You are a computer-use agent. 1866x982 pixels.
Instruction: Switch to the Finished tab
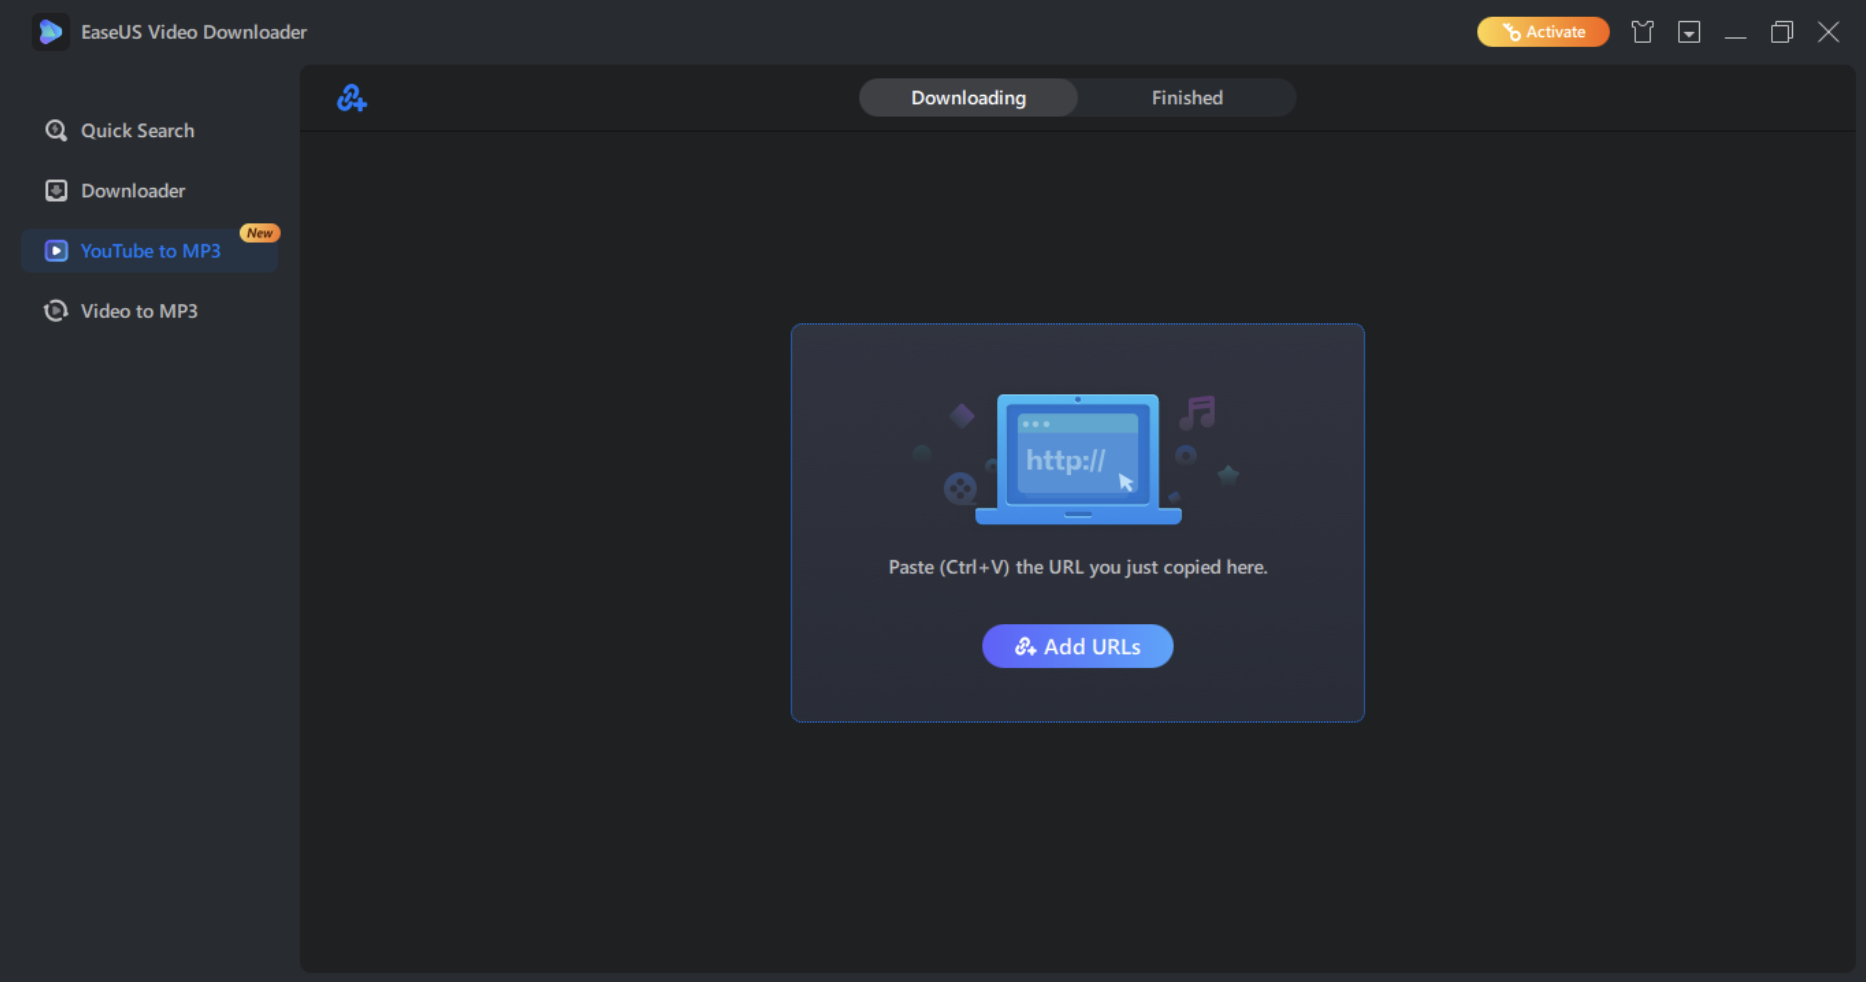point(1187,98)
